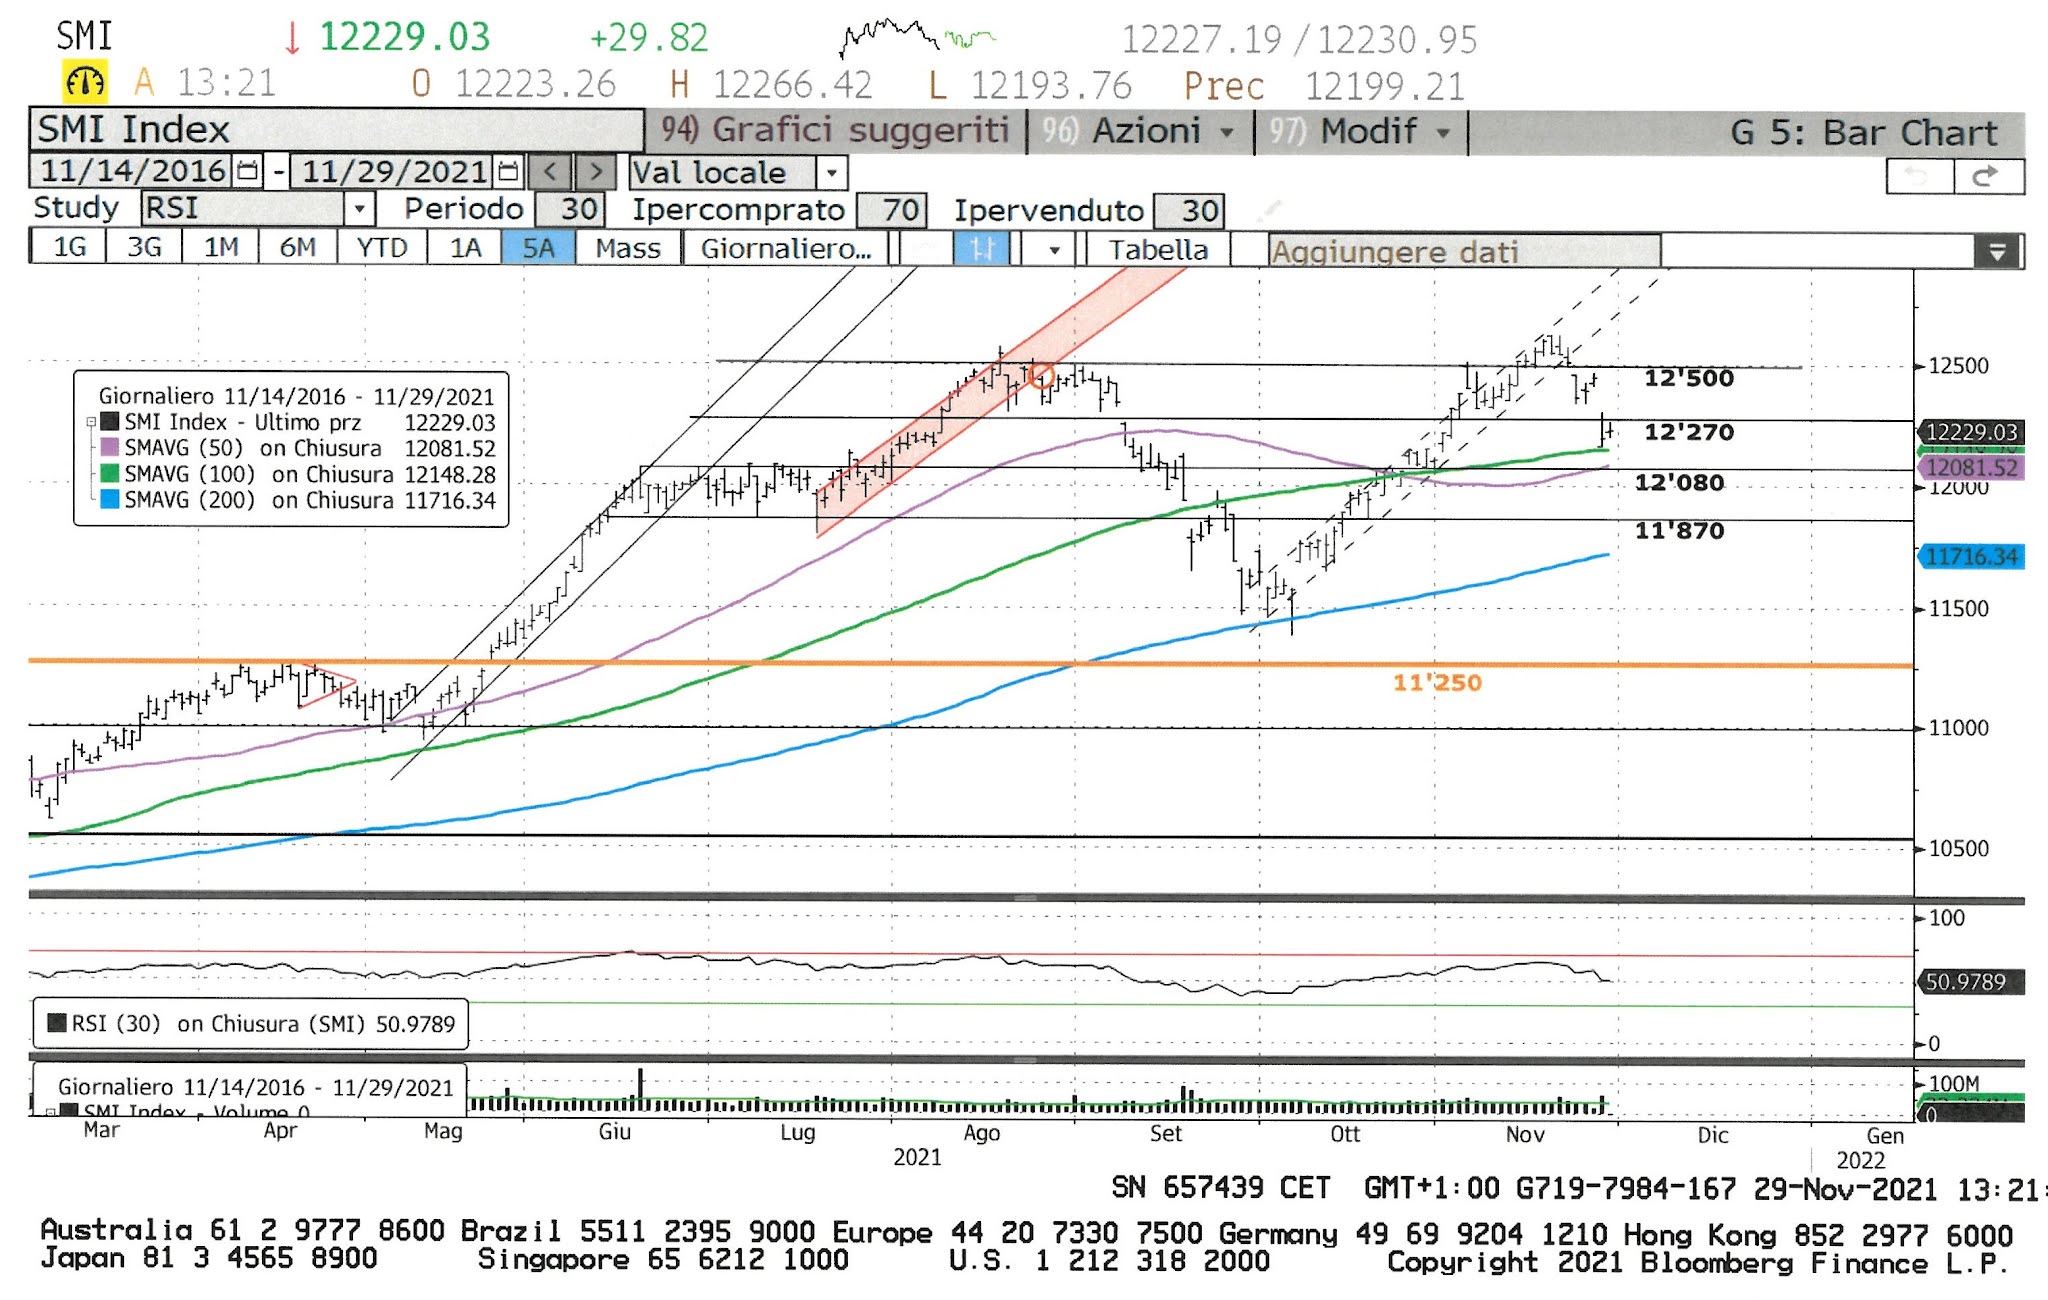The height and width of the screenshot is (1300, 2048).
Task: Click the undo arrow icon
Action: [x=1918, y=176]
